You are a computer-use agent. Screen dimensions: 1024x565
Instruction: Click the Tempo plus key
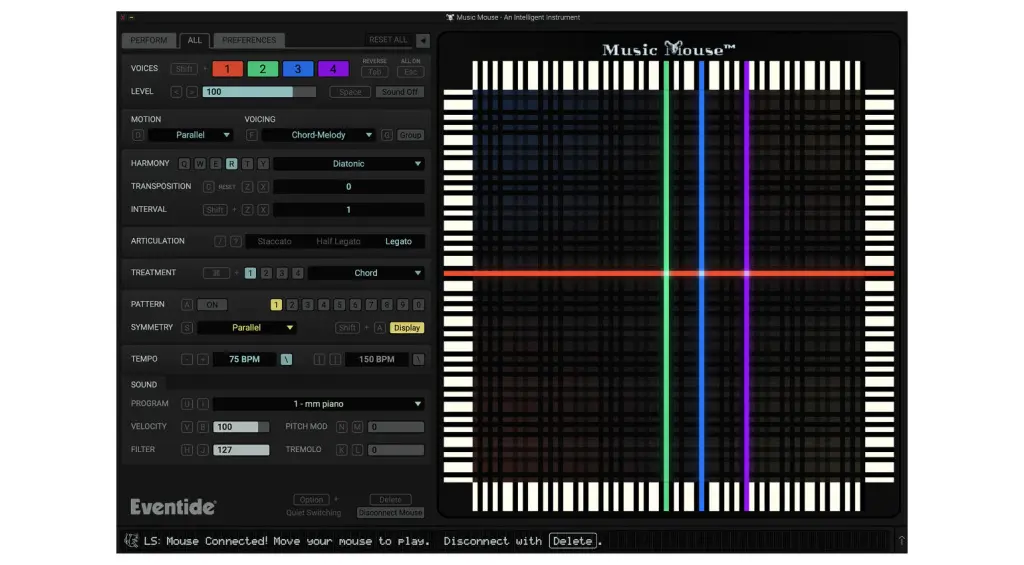click(x=202, y=359)
